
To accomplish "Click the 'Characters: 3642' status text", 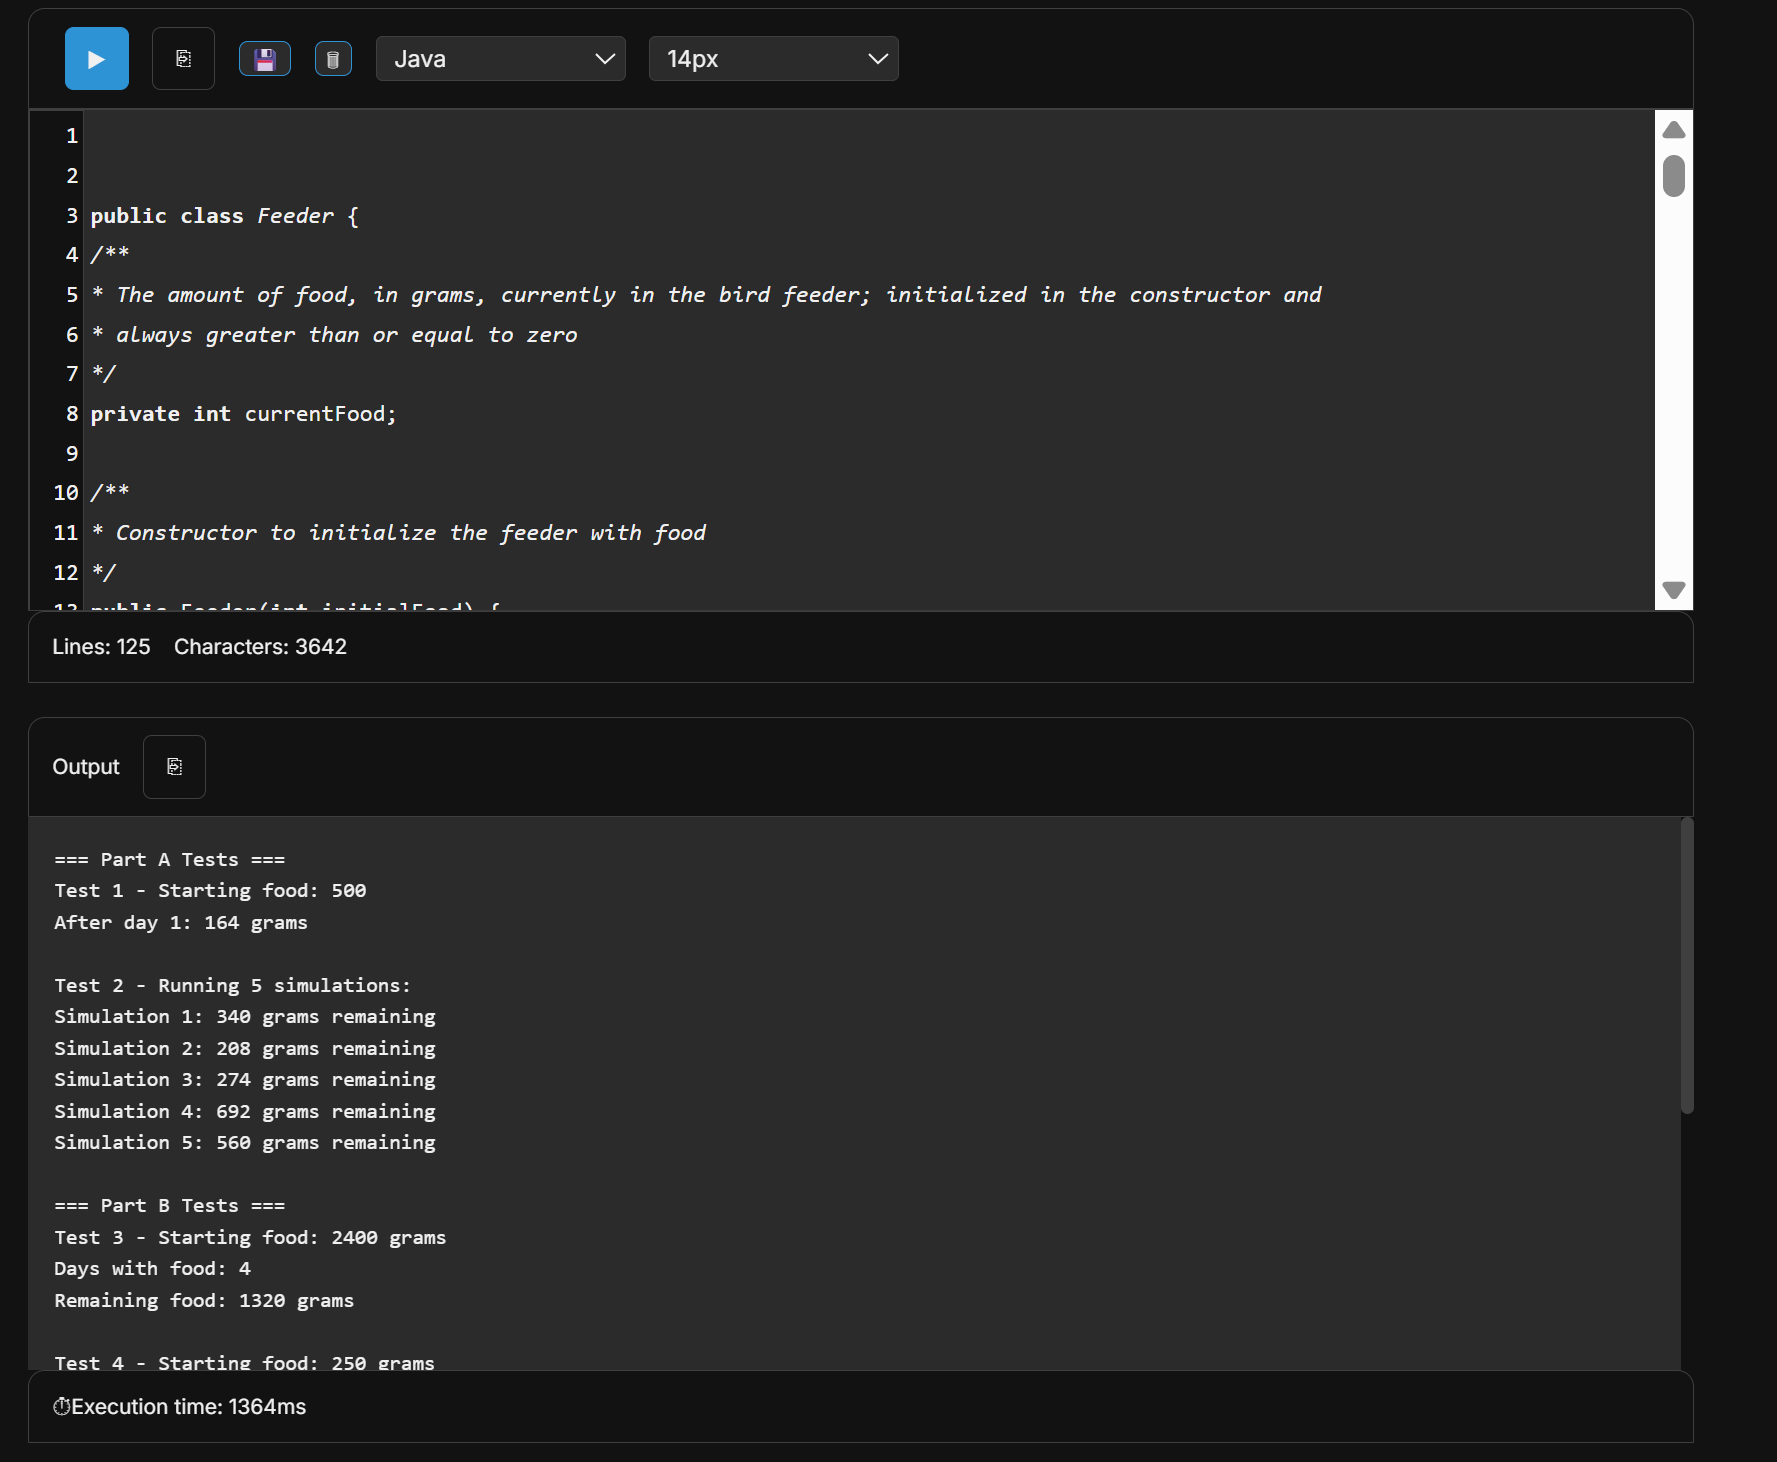I will pos(260,647).
